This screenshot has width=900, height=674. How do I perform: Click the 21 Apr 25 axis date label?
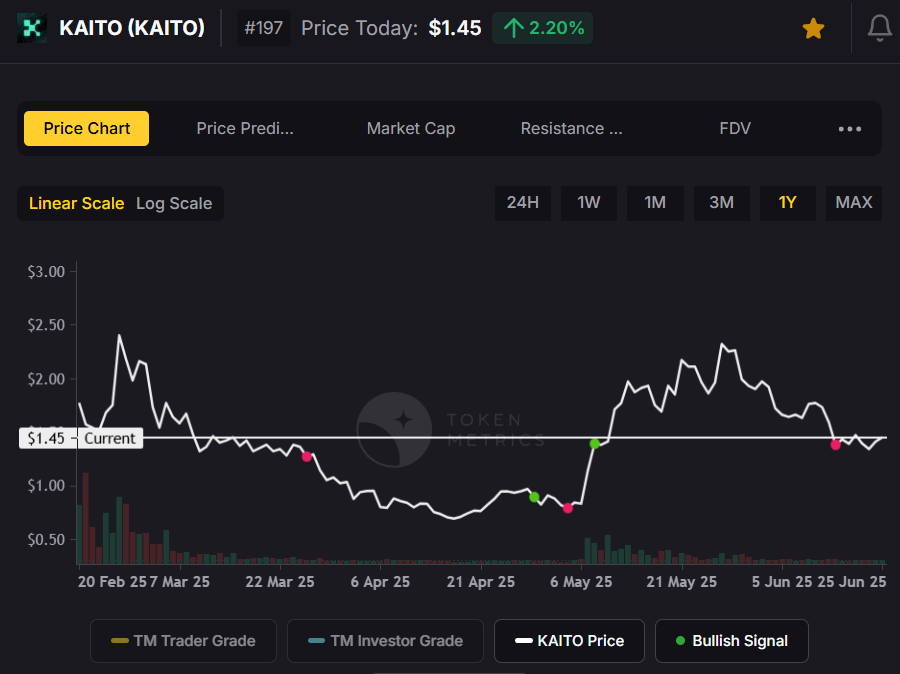(480, 582)
